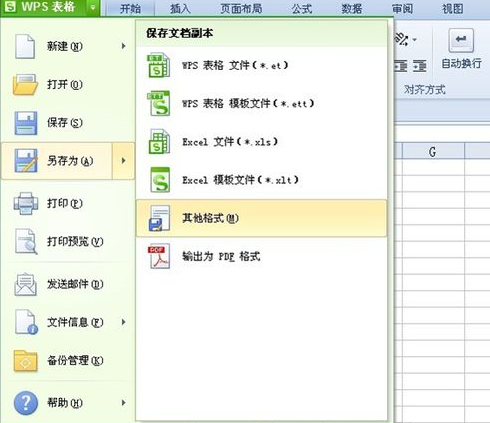Switch to the 插入 (Insert) ribbon tab
The height and width of the screenshot is (423, 490).
click(x=180, y=8)
